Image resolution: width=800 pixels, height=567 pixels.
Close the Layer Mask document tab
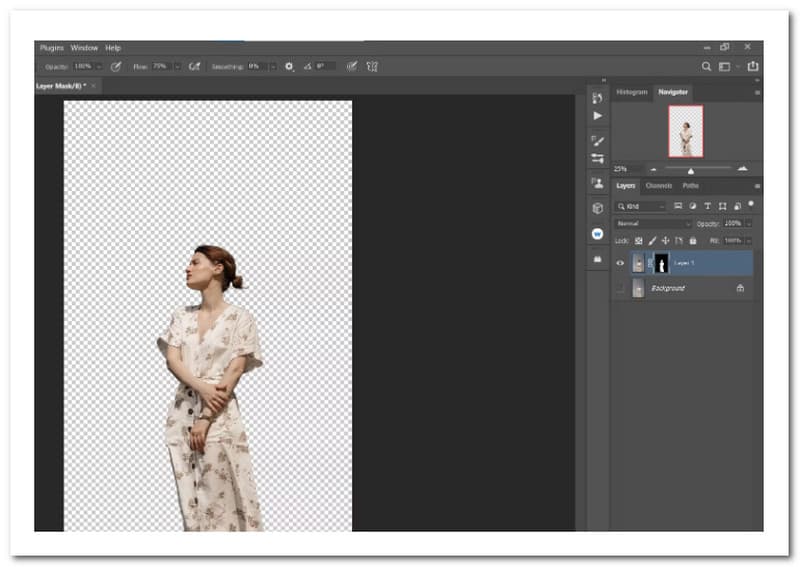[93, 86]
